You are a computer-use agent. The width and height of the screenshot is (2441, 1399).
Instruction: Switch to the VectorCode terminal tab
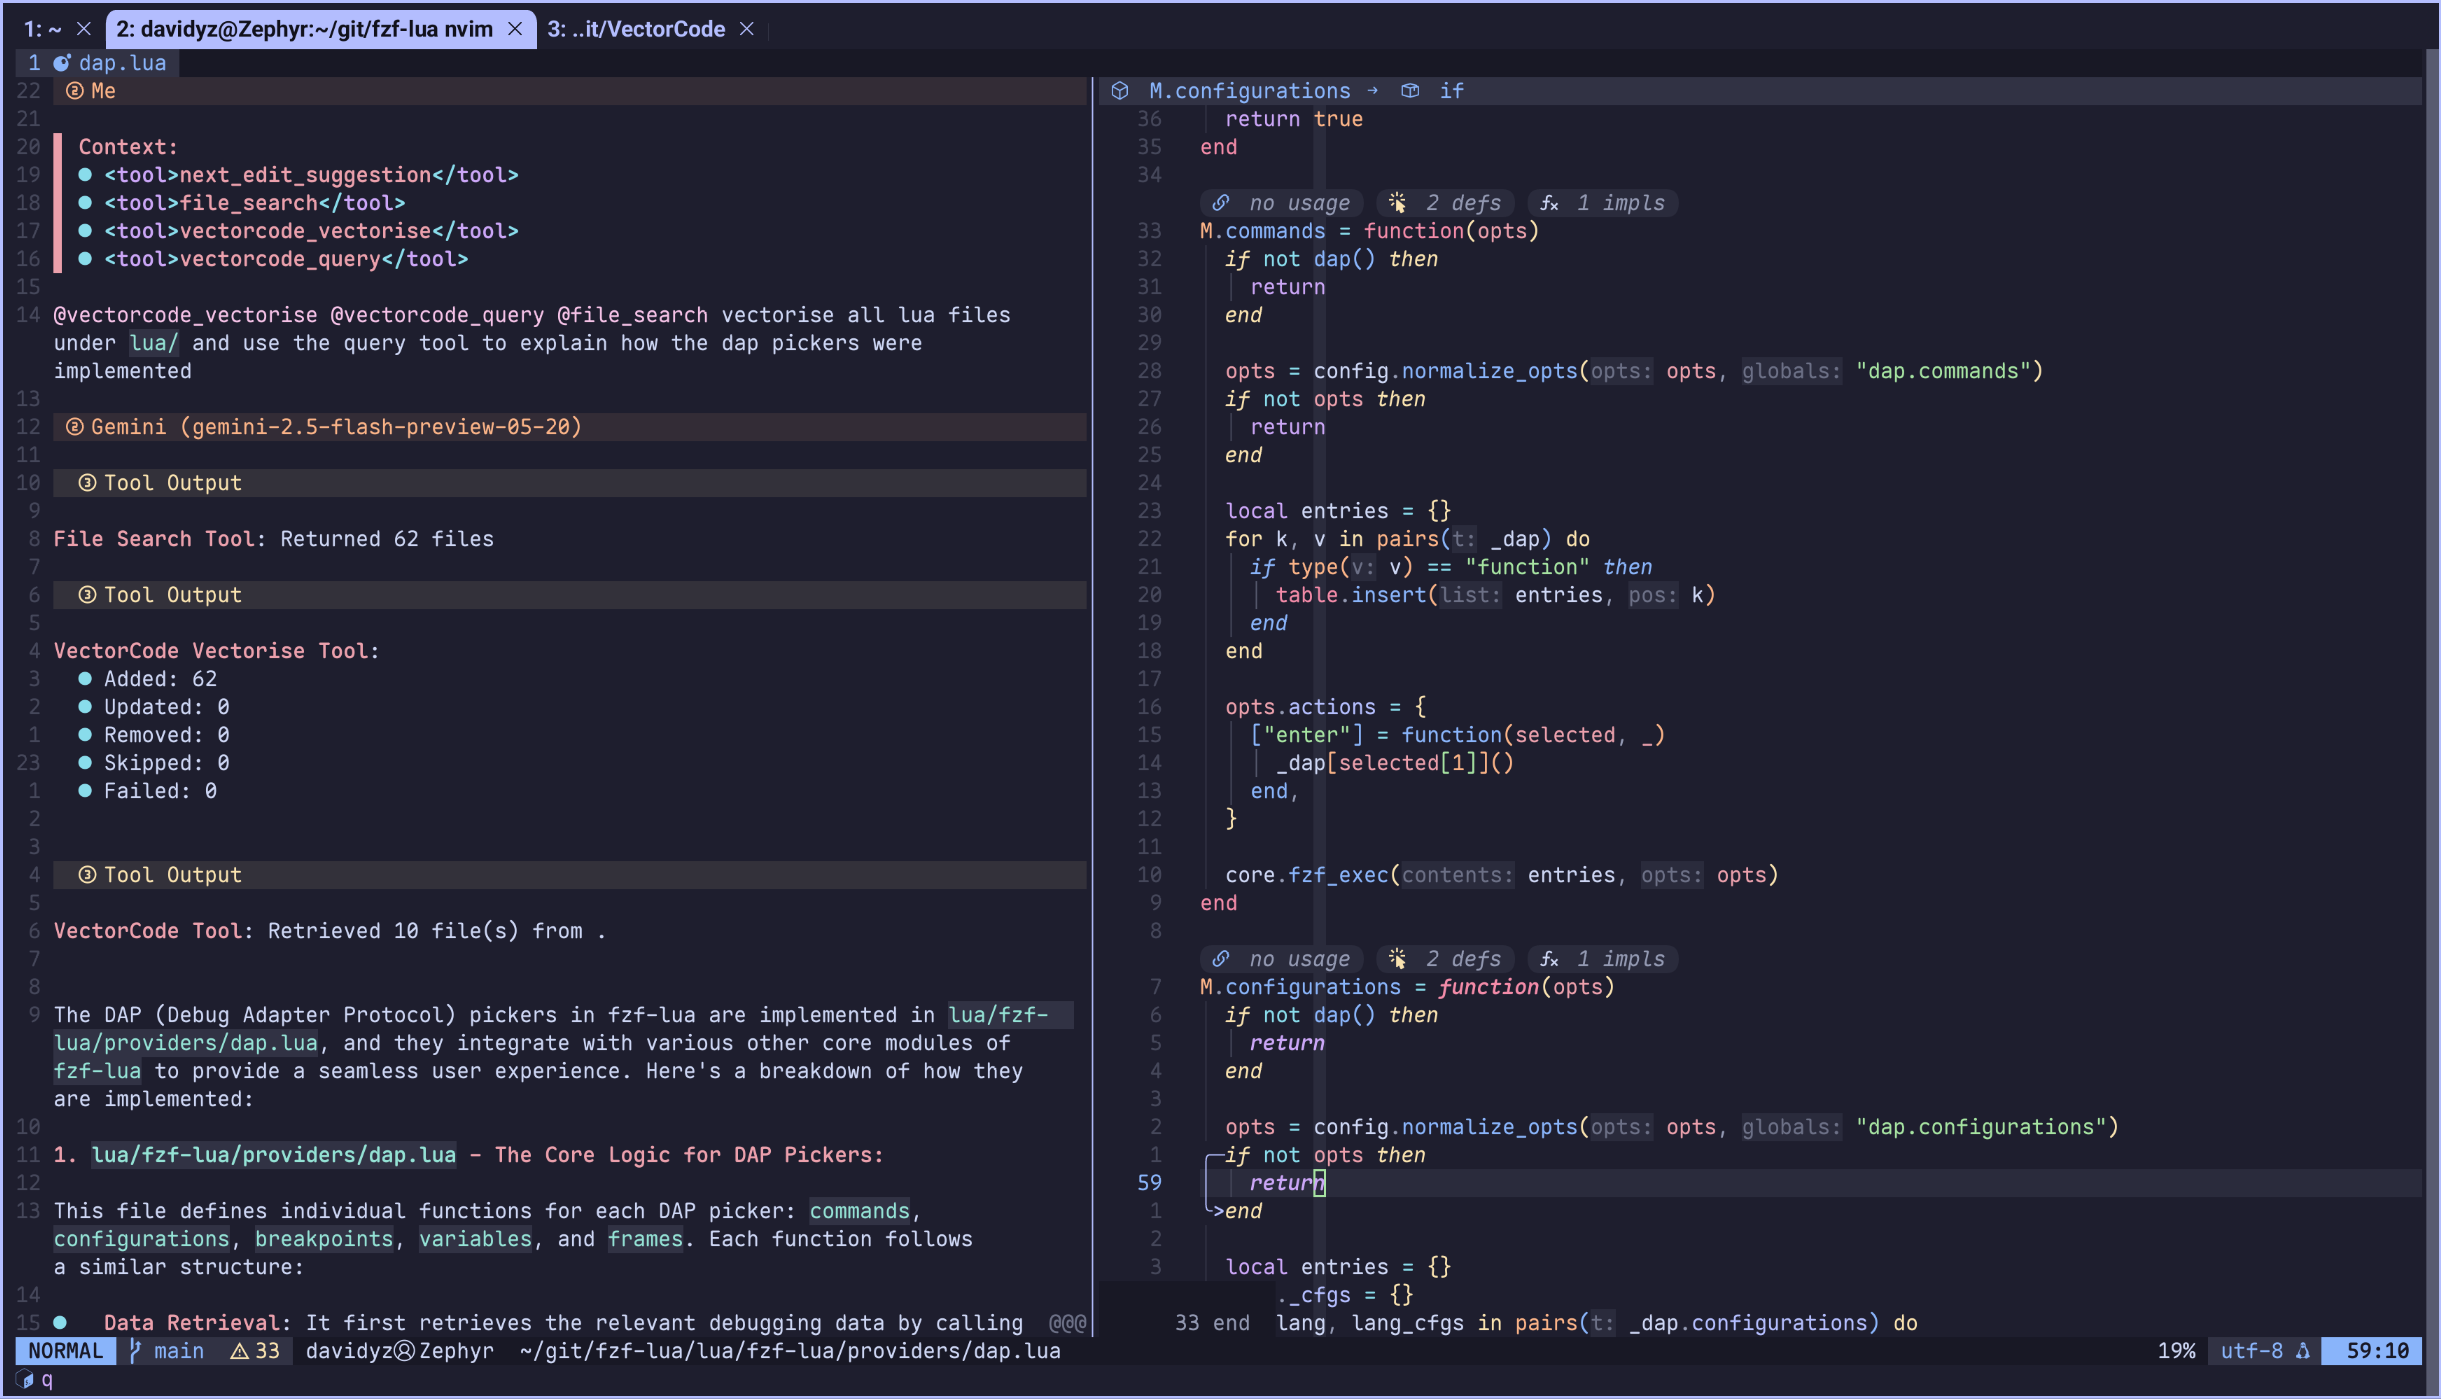tap(636, 29)
